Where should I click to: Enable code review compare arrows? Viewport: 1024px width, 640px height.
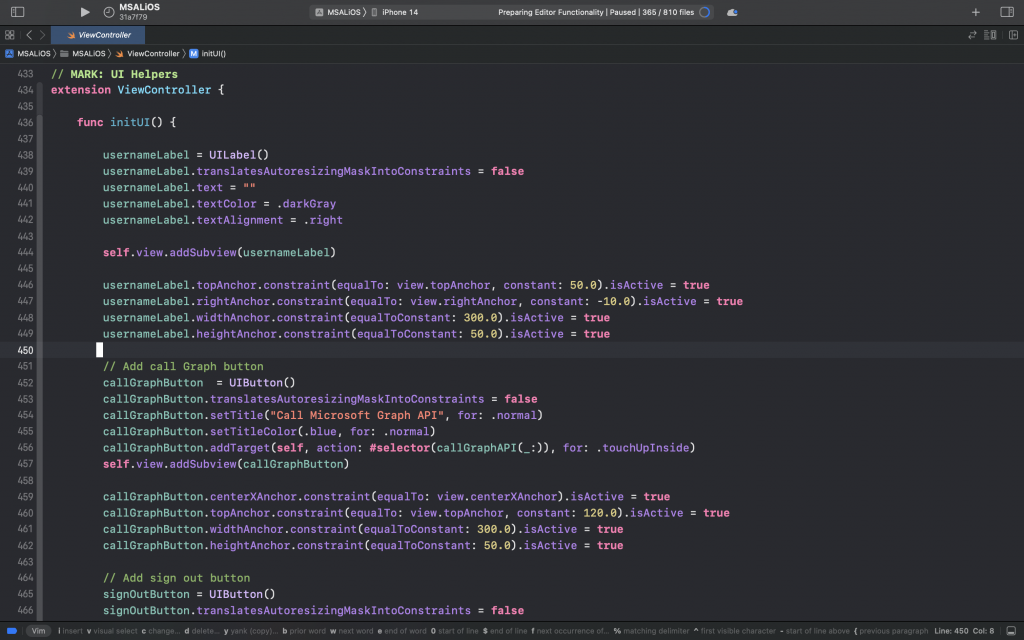click(x=972, y=35)
